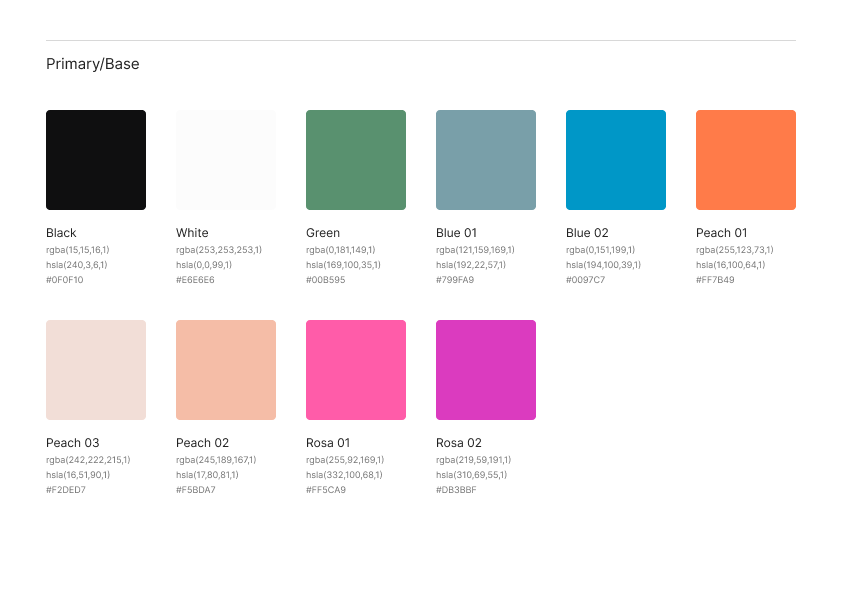
Task: Select the White color swatch
Action: tap(226, 160)
